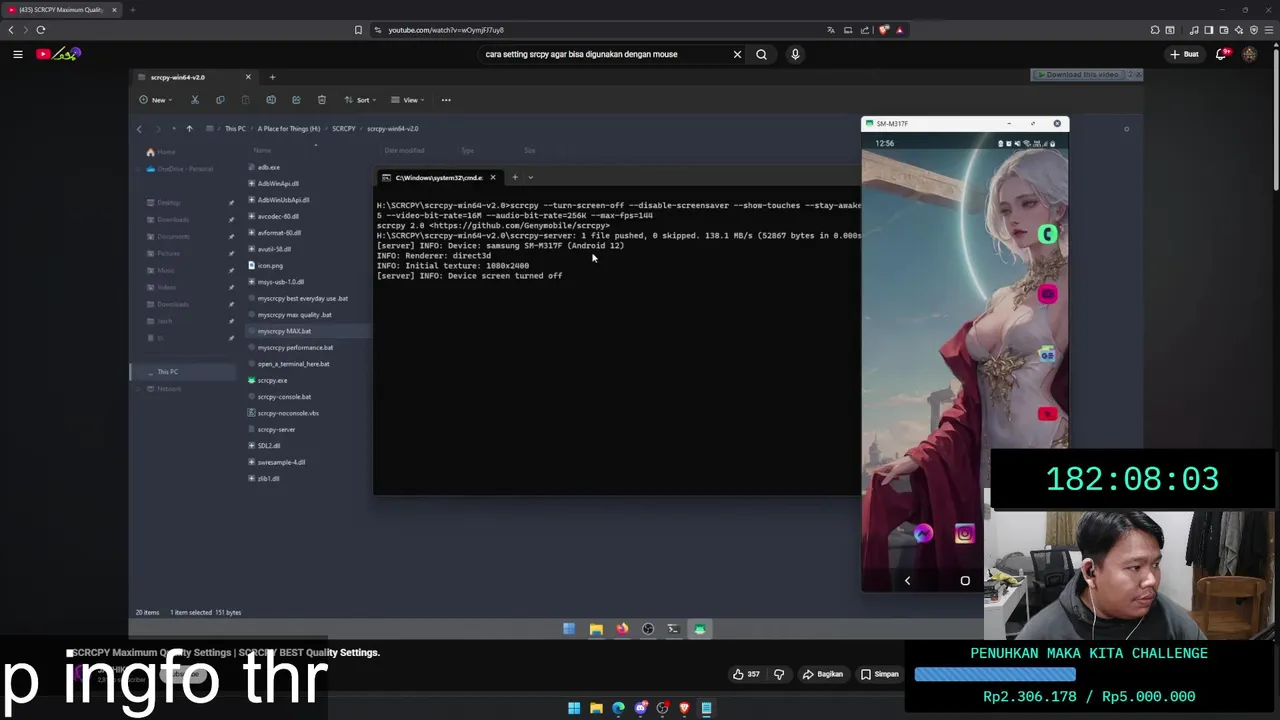This screenshot has width=1280, height=720.
Task: Click the Brave Rewards triangle icon
Action: pos(899,30)
